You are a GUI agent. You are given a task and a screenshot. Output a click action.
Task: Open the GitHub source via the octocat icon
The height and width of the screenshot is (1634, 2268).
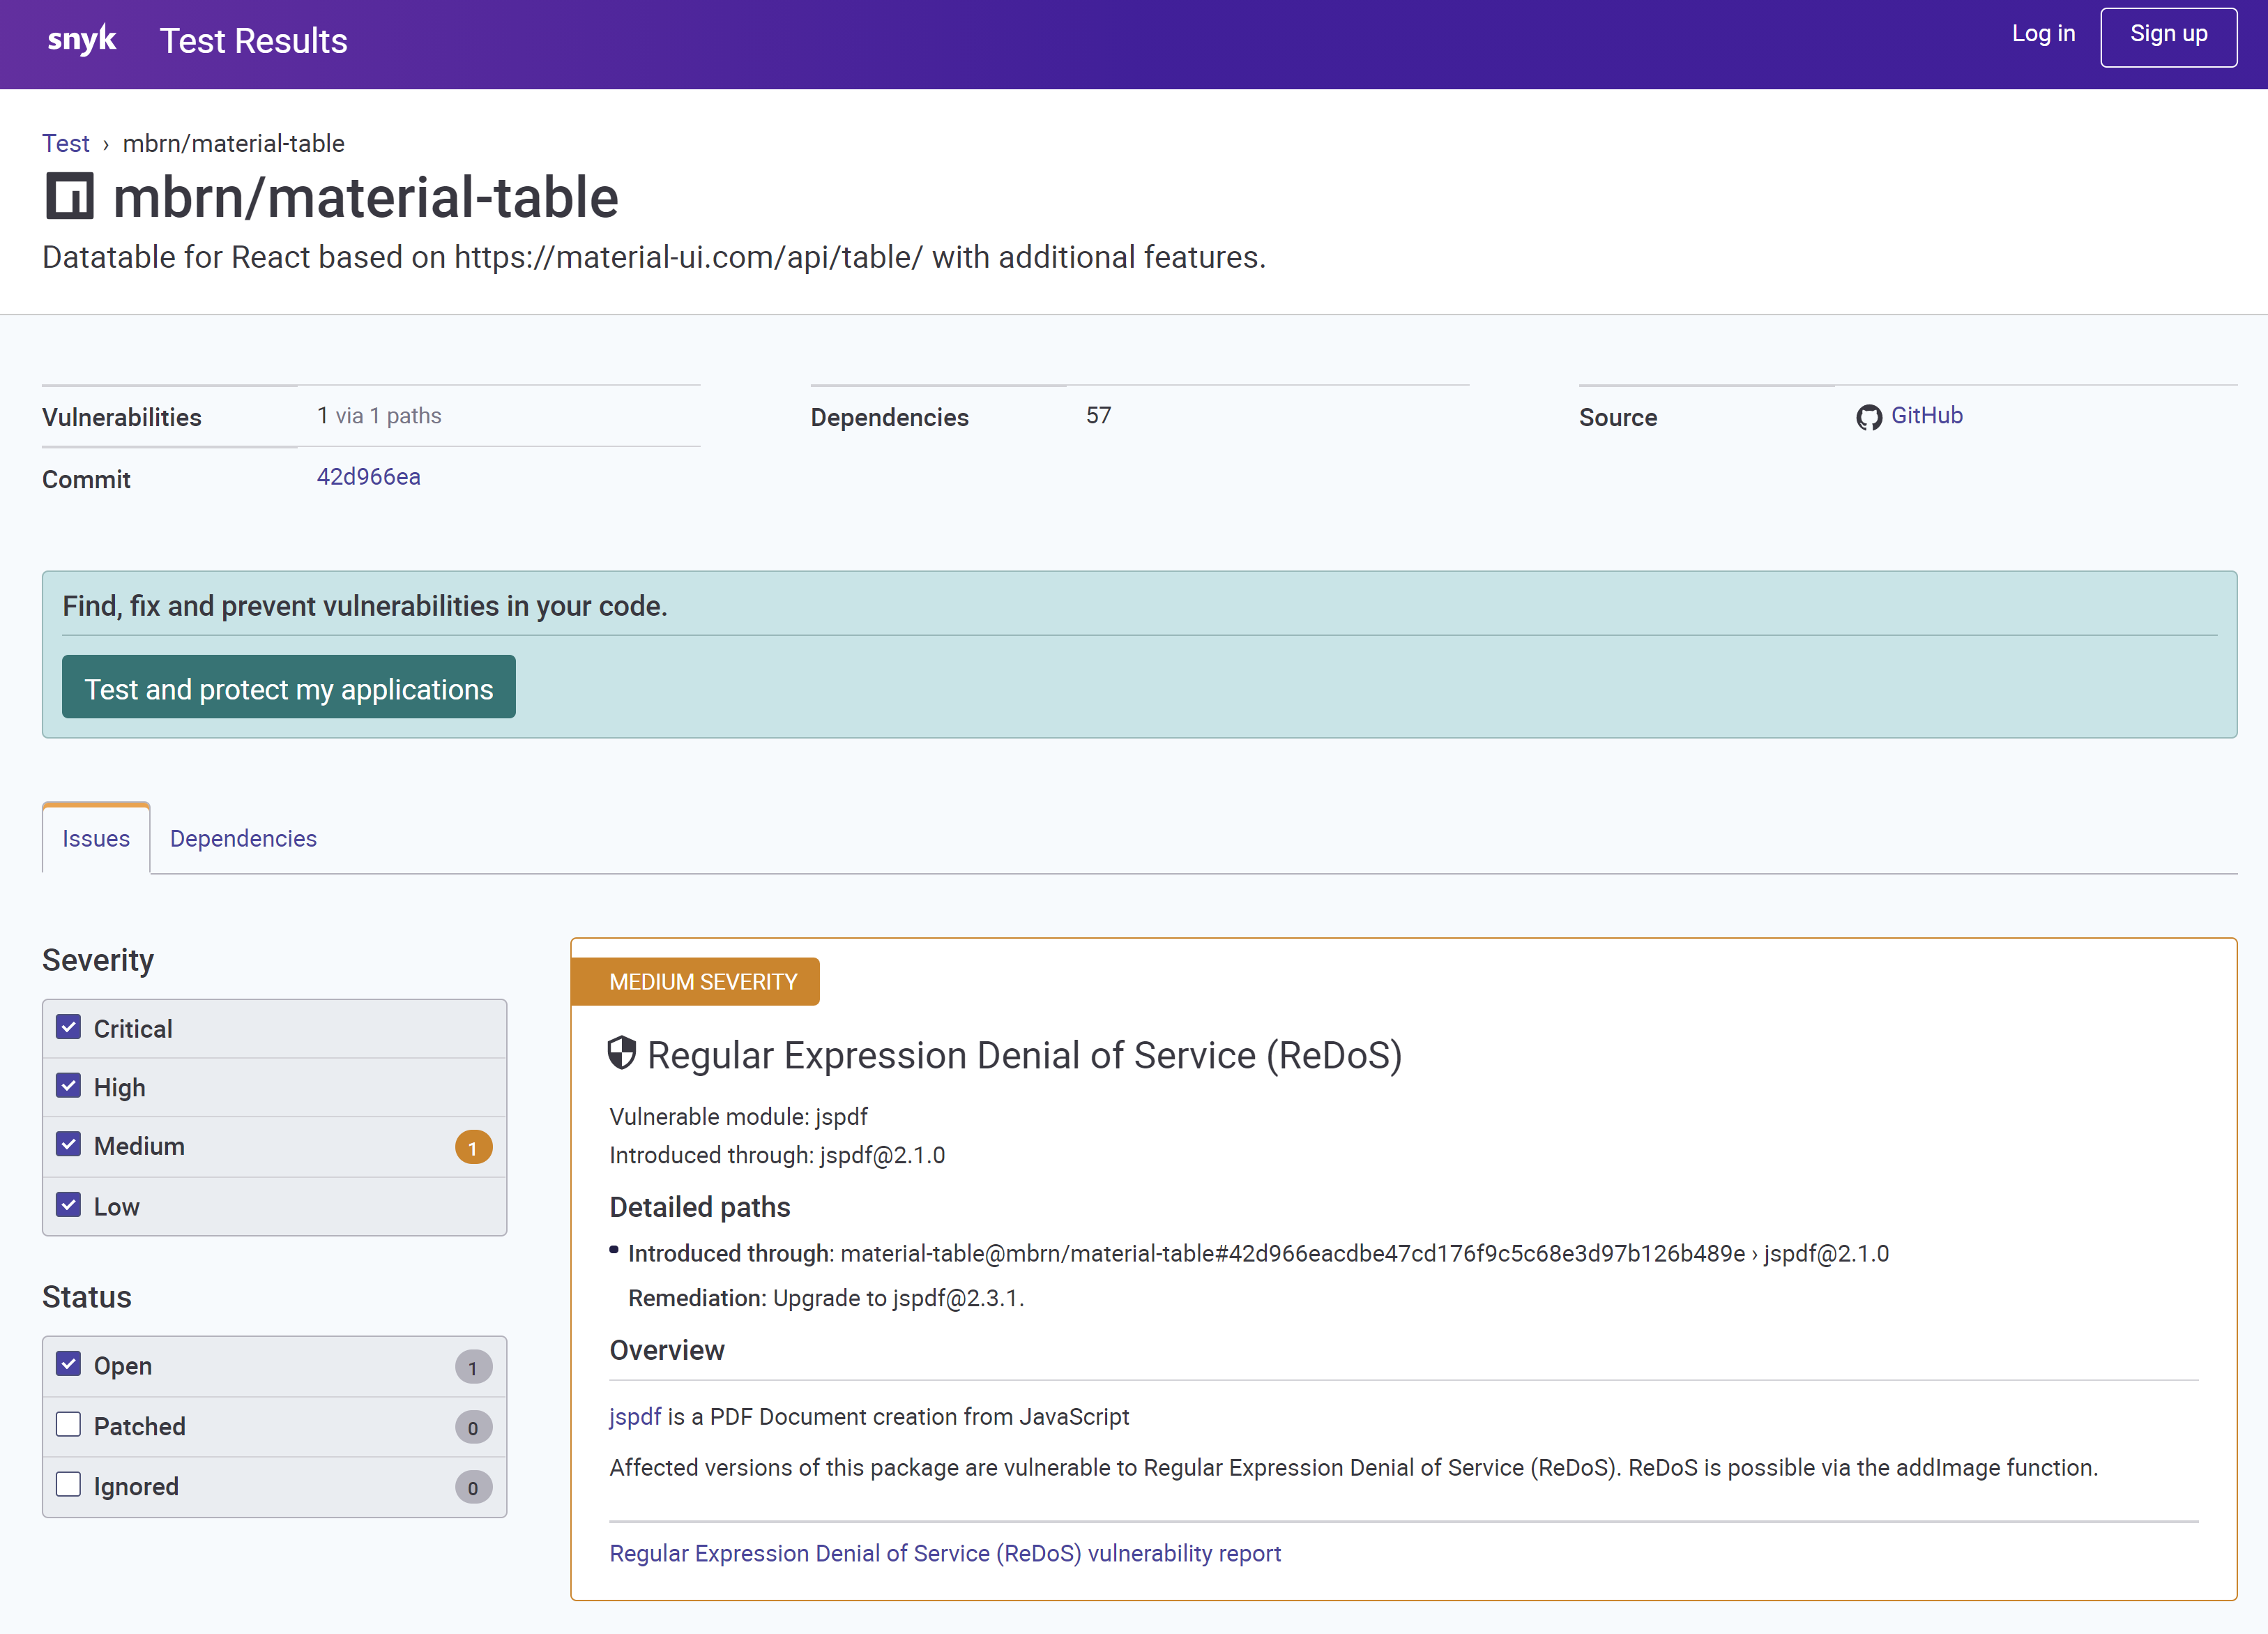[x=1869, y=418]
